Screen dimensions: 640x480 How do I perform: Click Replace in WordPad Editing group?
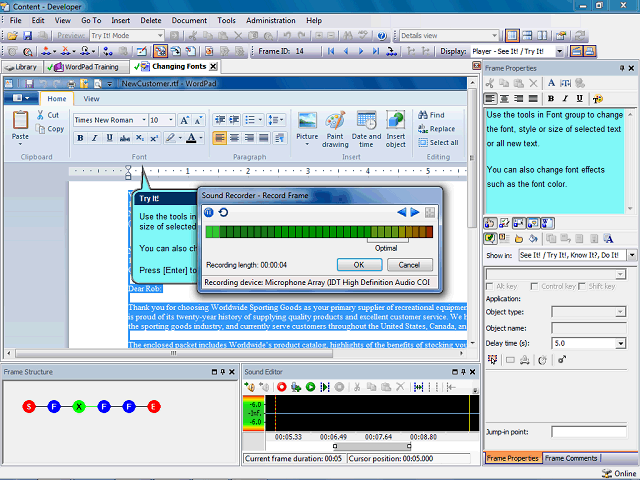tap(436, 129)
